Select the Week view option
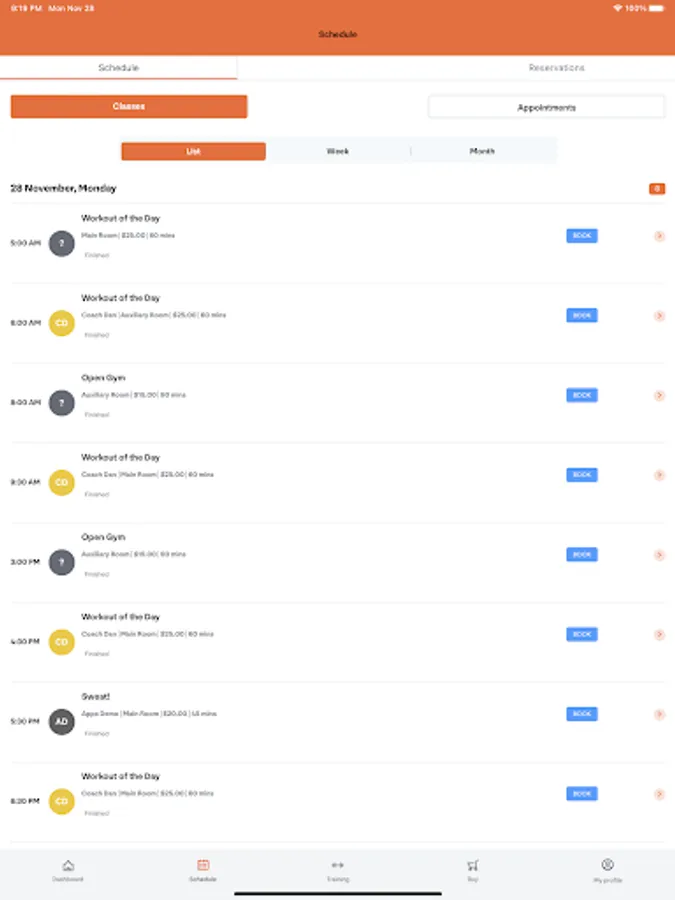Viewport: 675px width, 900px height. pos(337,151)
